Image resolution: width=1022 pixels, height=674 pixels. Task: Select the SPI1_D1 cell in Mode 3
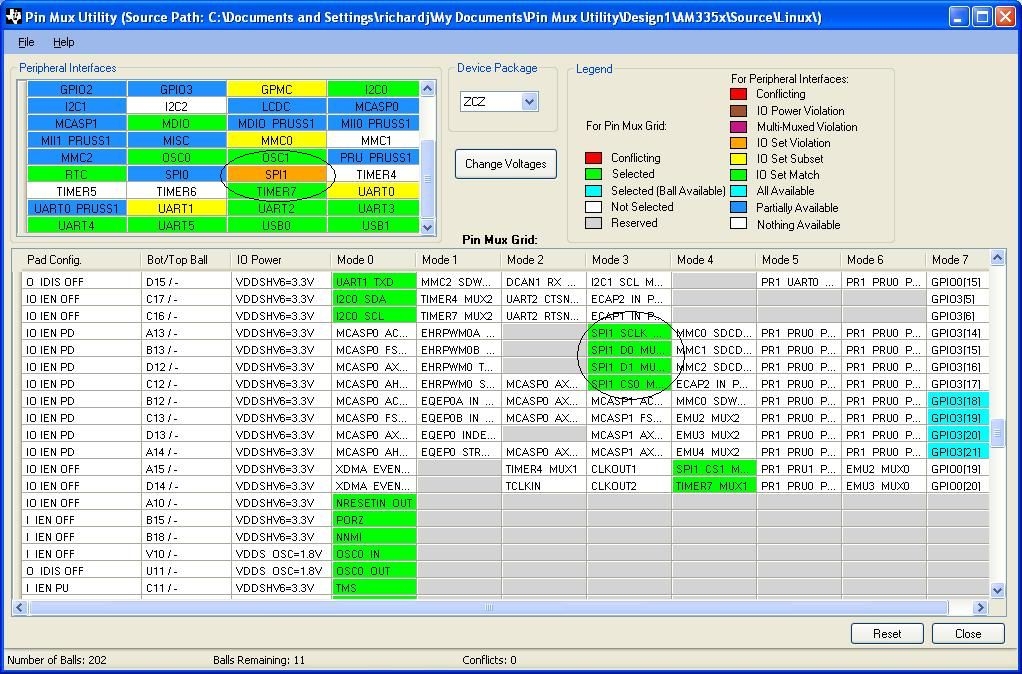point(628,367)
